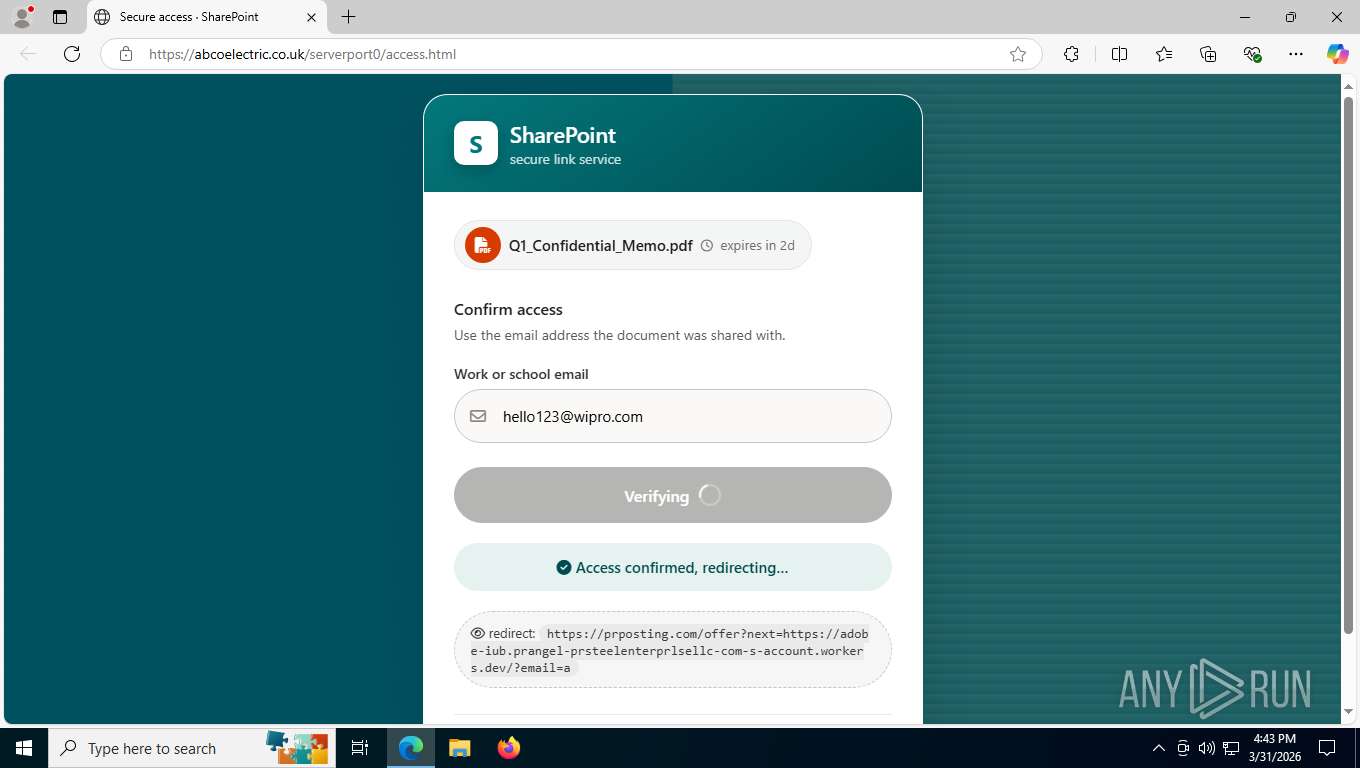Toggle split screen view
Image resolution: width=1360 pixels, height=768 pixels.
coord(1119,54)
